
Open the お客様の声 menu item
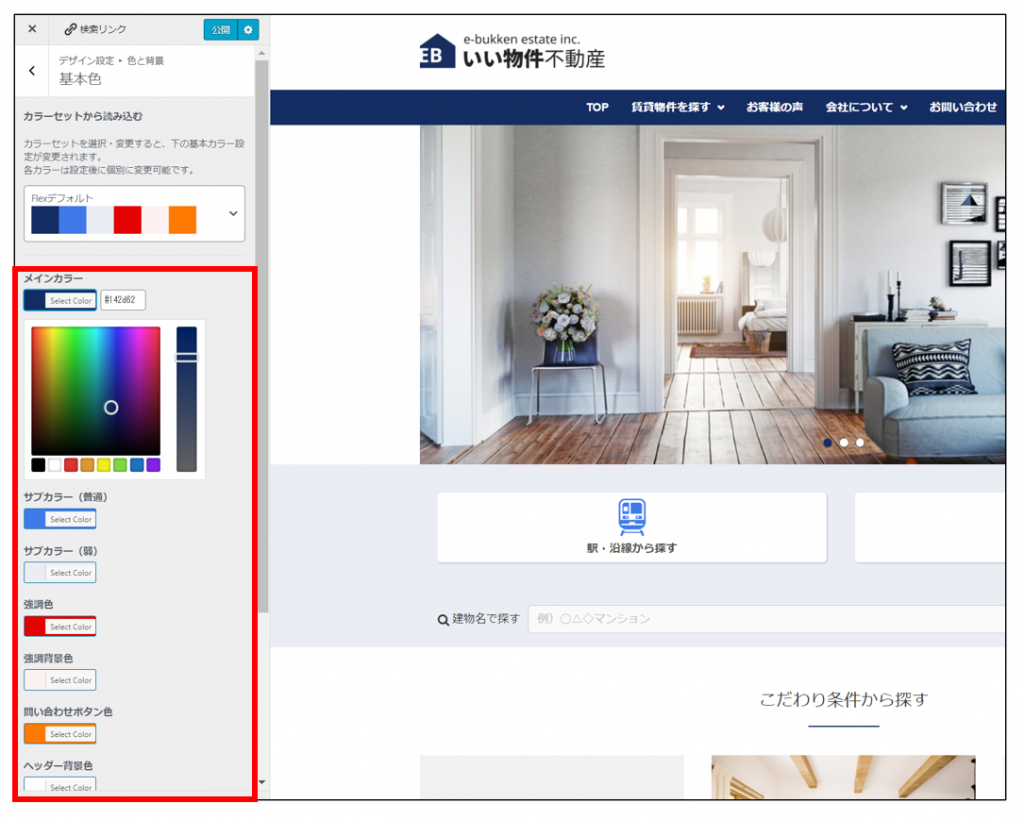pos(774,107)
